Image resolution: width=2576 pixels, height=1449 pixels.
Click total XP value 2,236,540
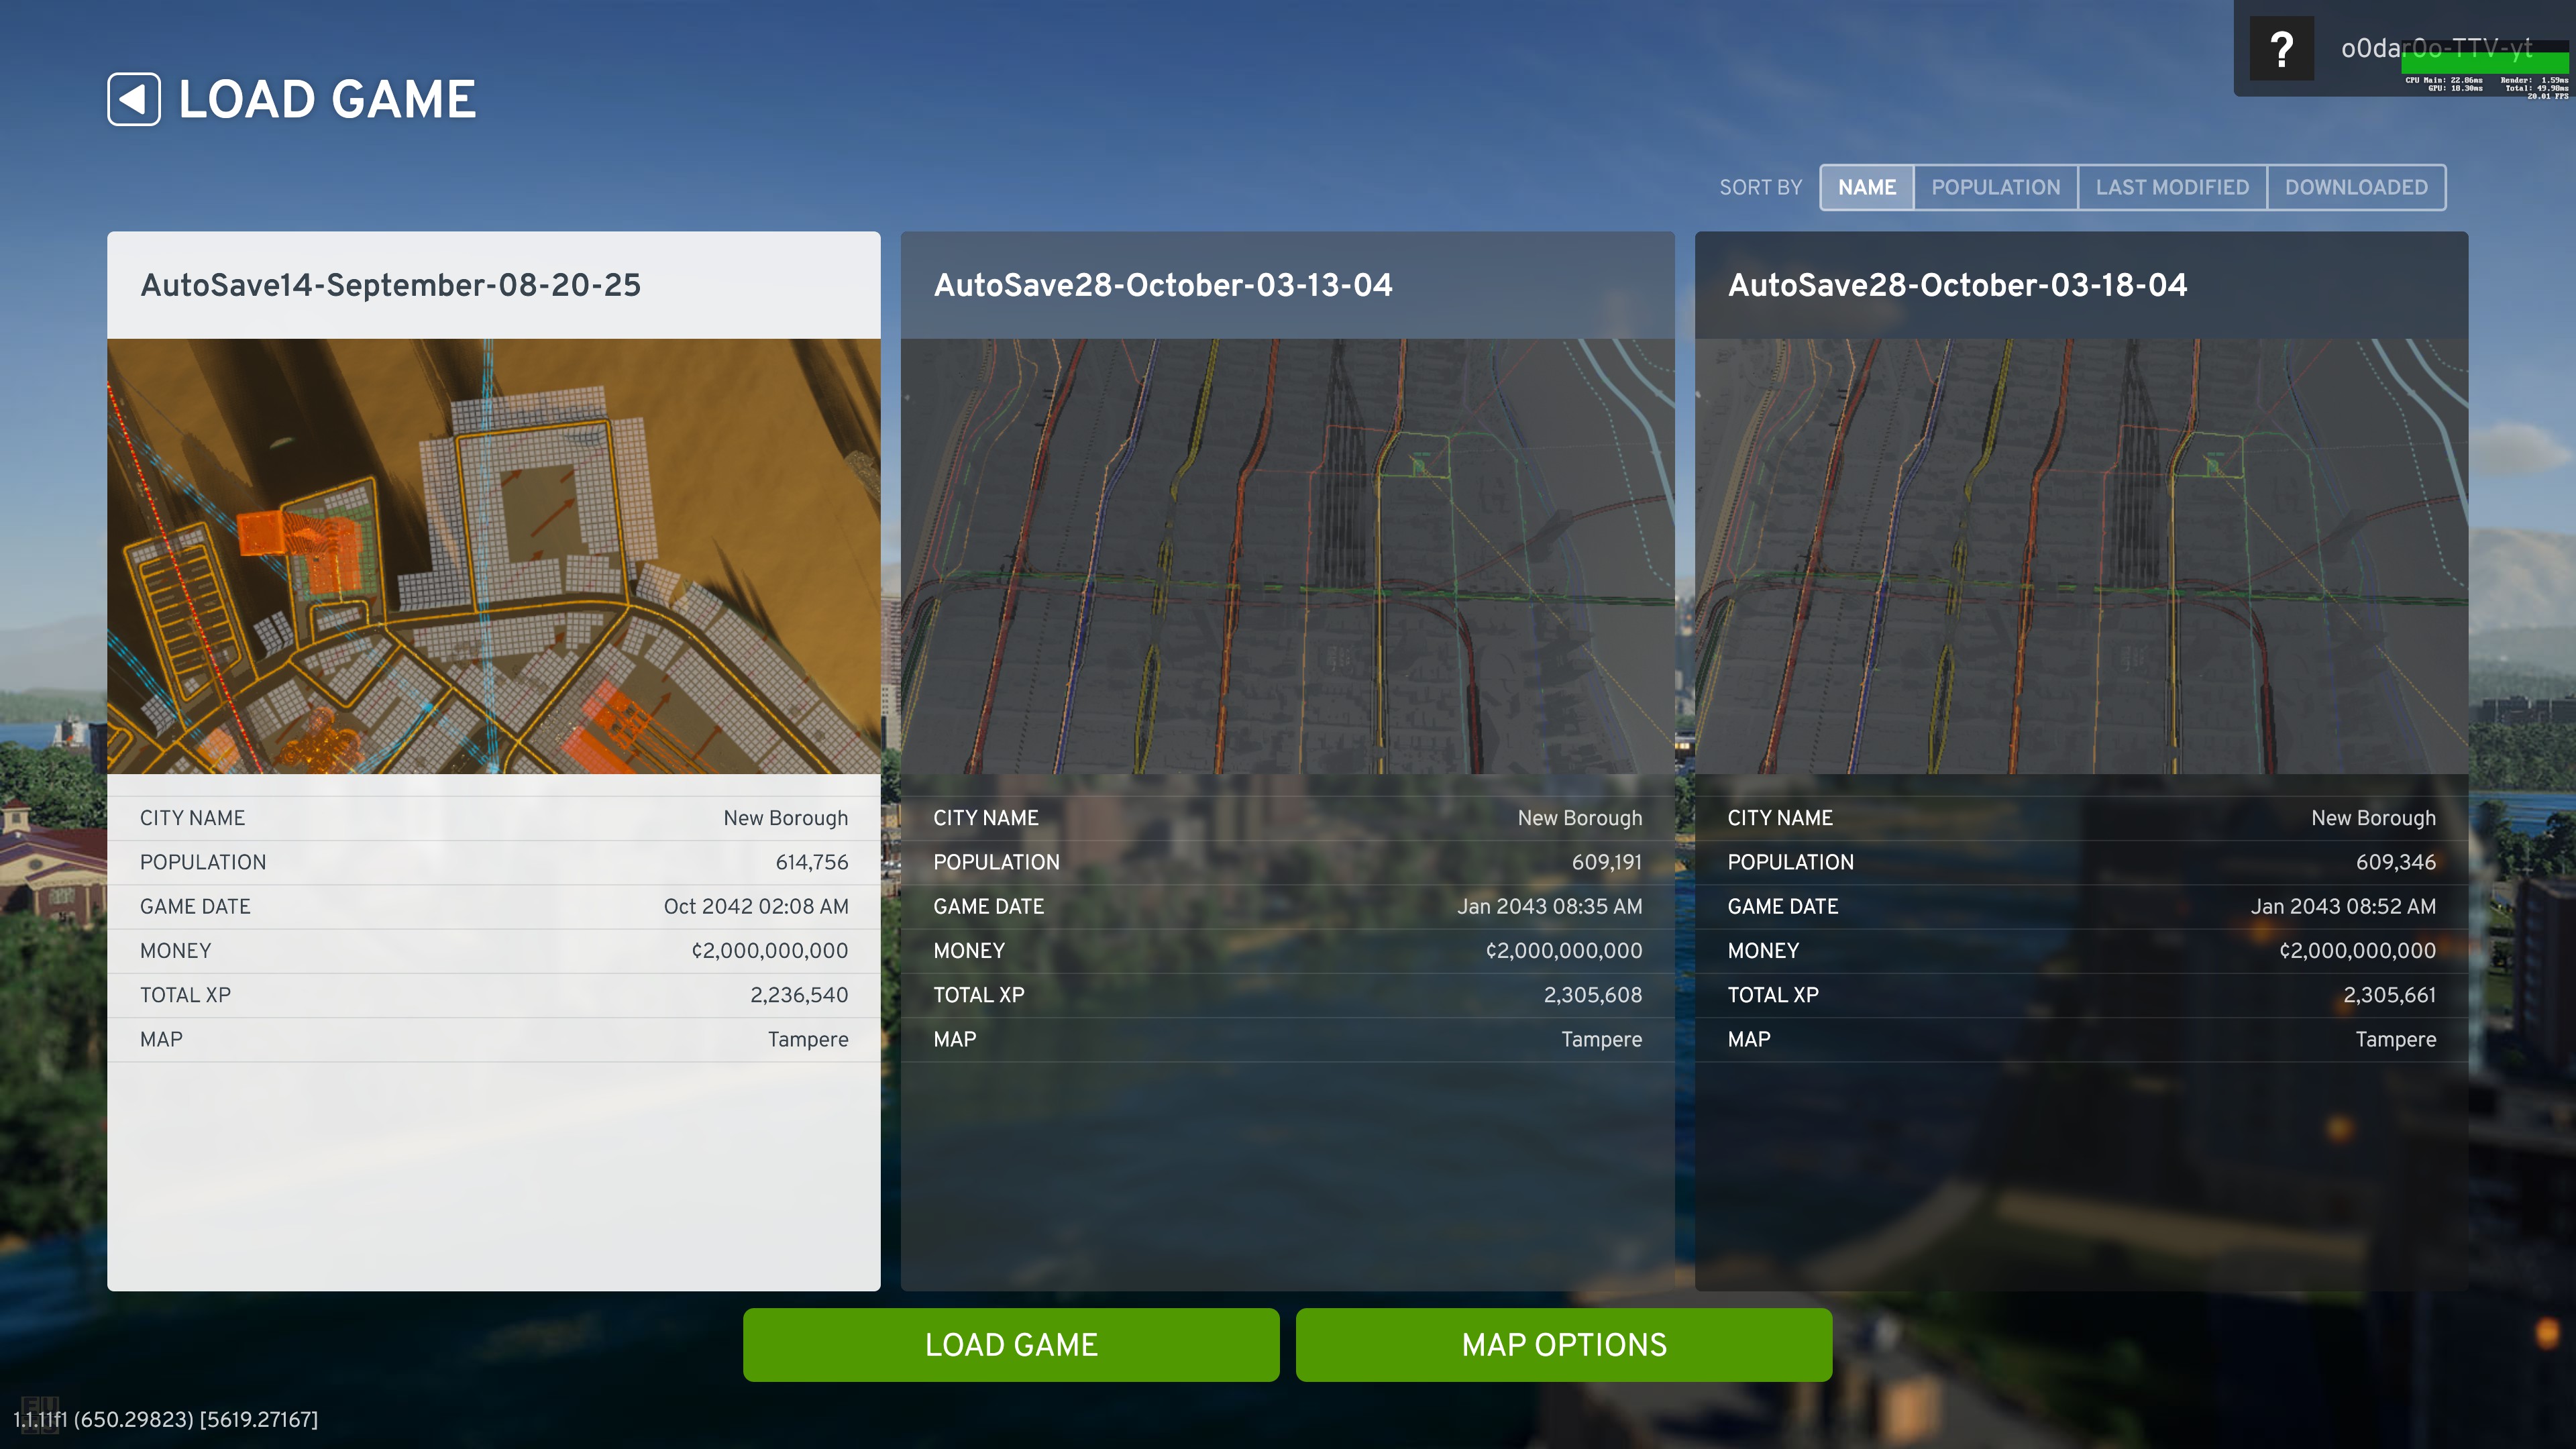coord(799,995)
